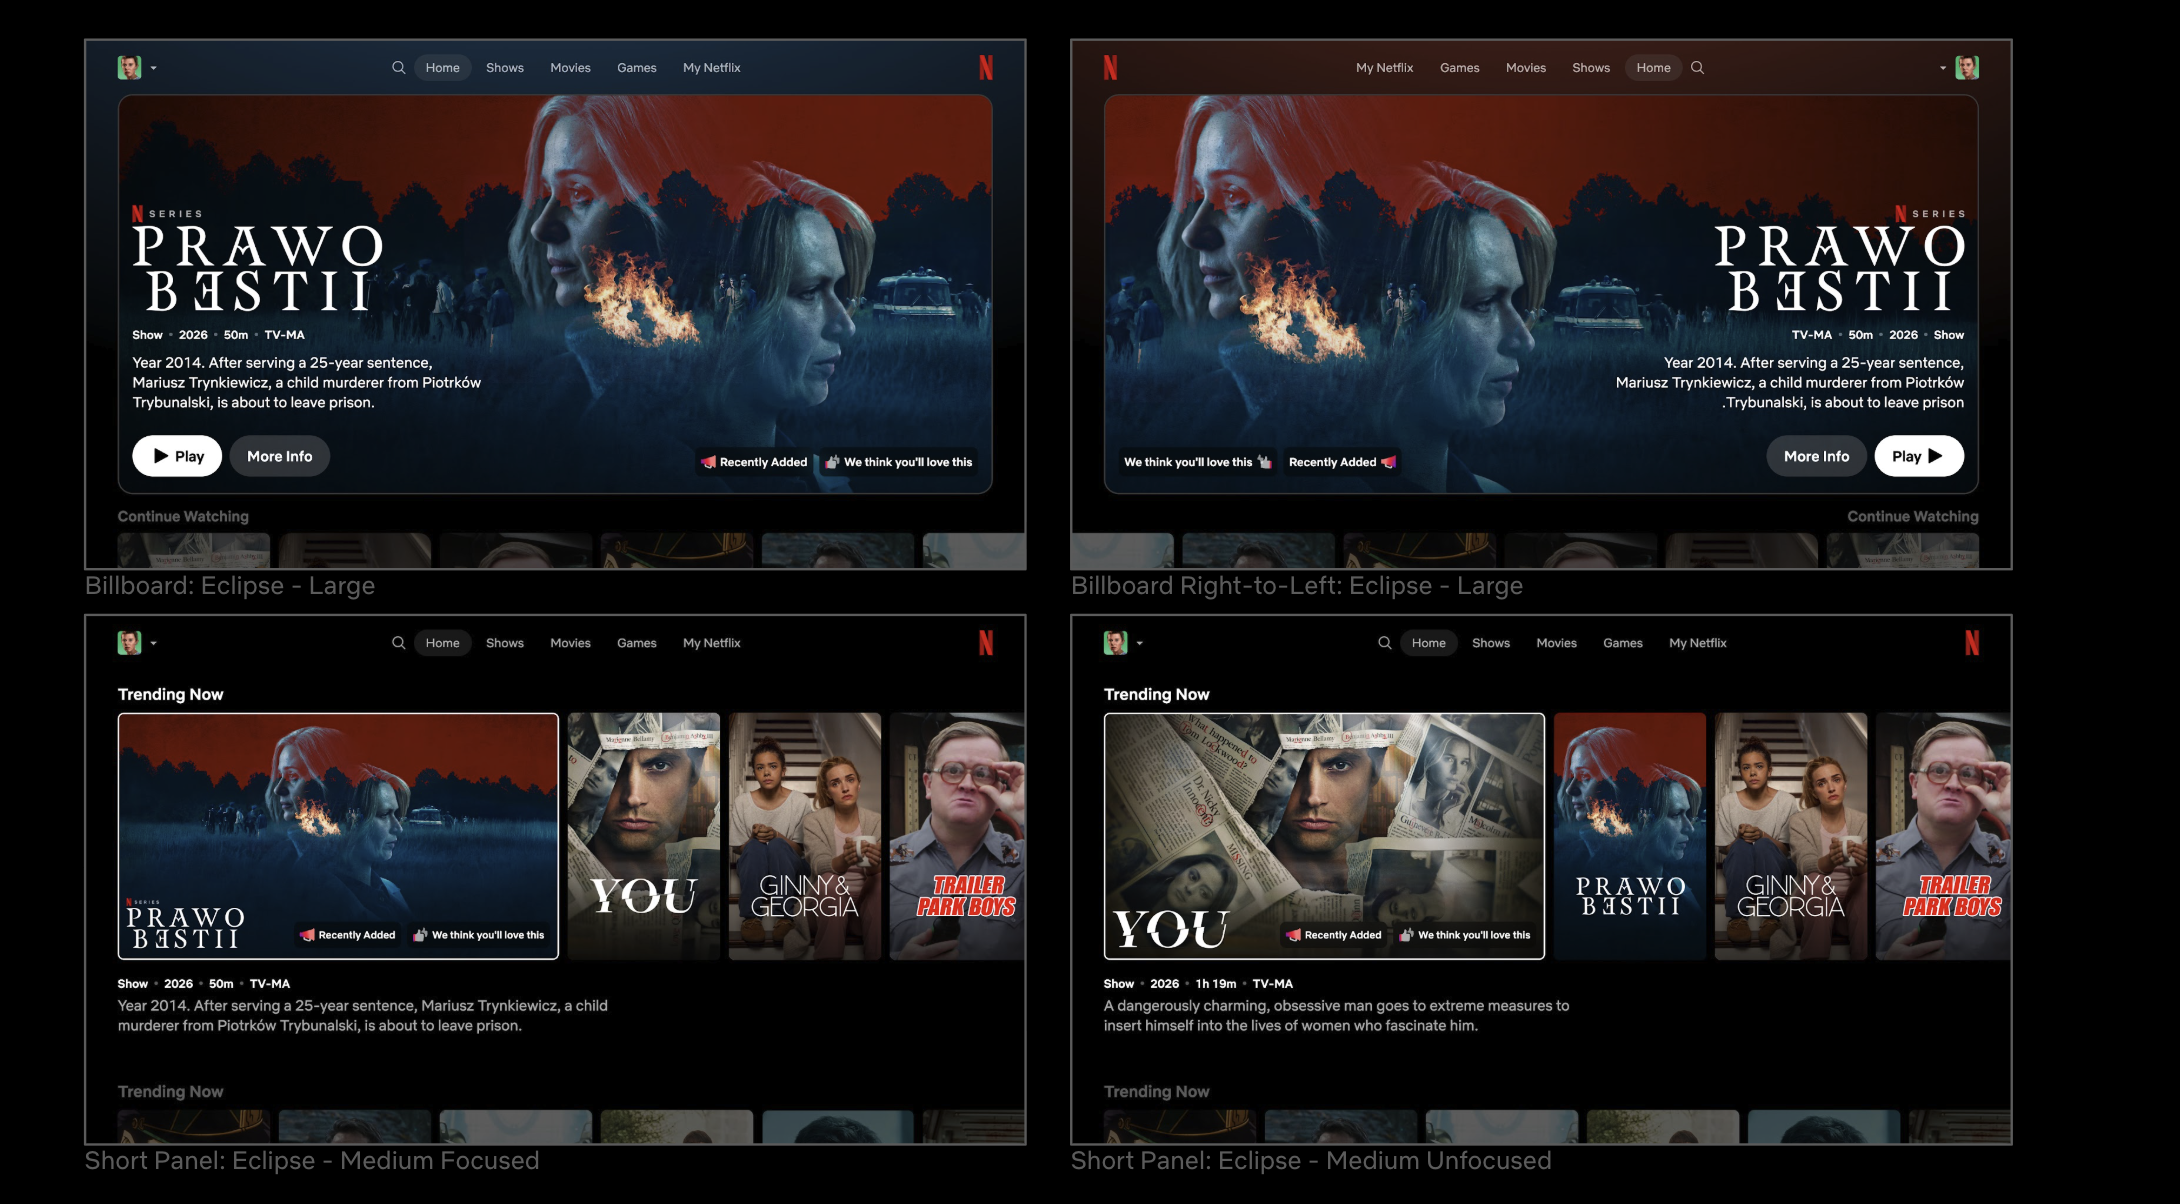Click 'Billboard: Eclipse - Large' frame label
Screen dimensions: 2180x1204
pyautogui.click(x=230, y=586)
